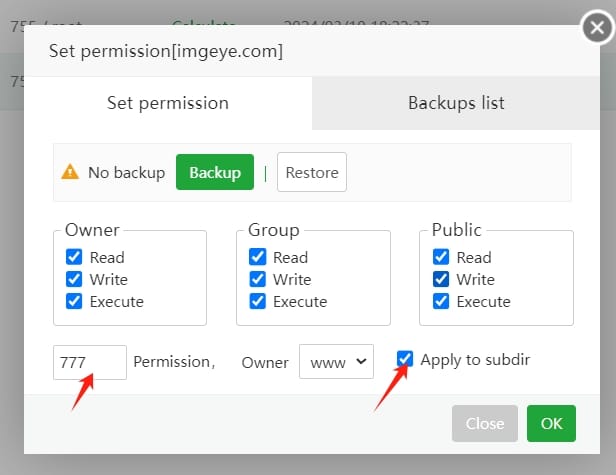Click the orange warning triangle icon

[70, 172]
